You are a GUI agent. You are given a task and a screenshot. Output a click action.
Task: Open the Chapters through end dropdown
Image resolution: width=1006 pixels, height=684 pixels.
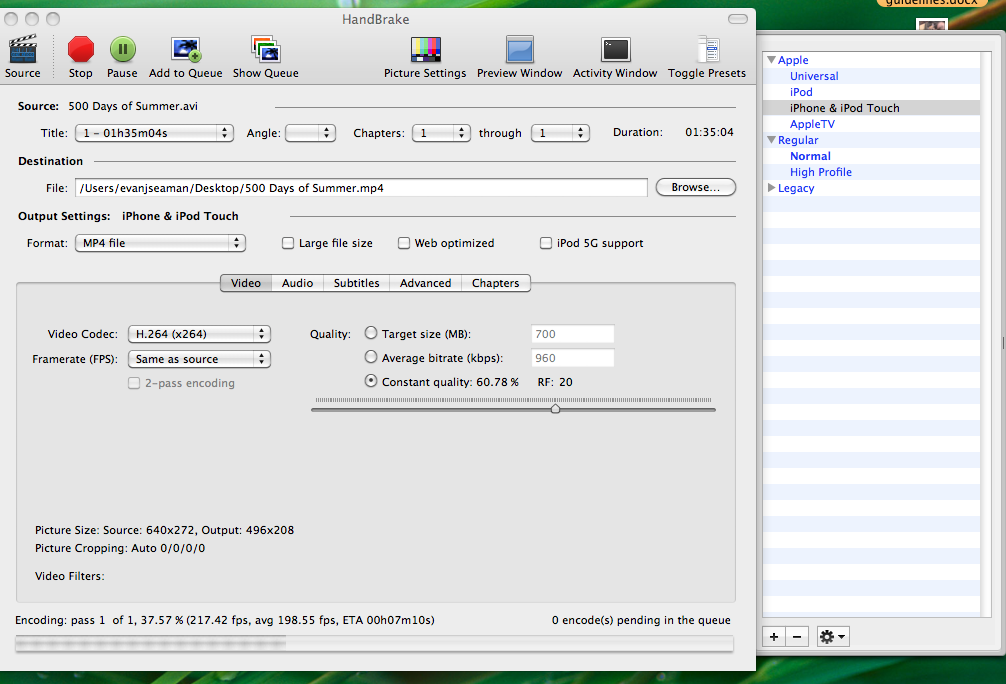(x=560, y=133)
